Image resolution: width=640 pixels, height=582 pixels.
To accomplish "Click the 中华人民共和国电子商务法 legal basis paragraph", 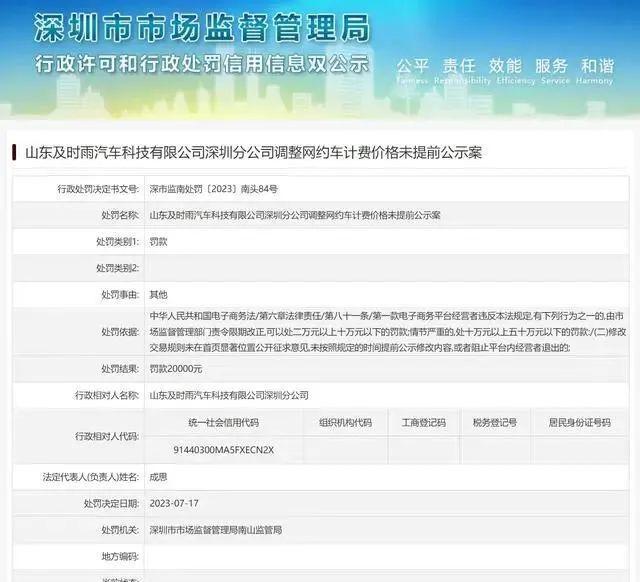I will click(388, 332).
